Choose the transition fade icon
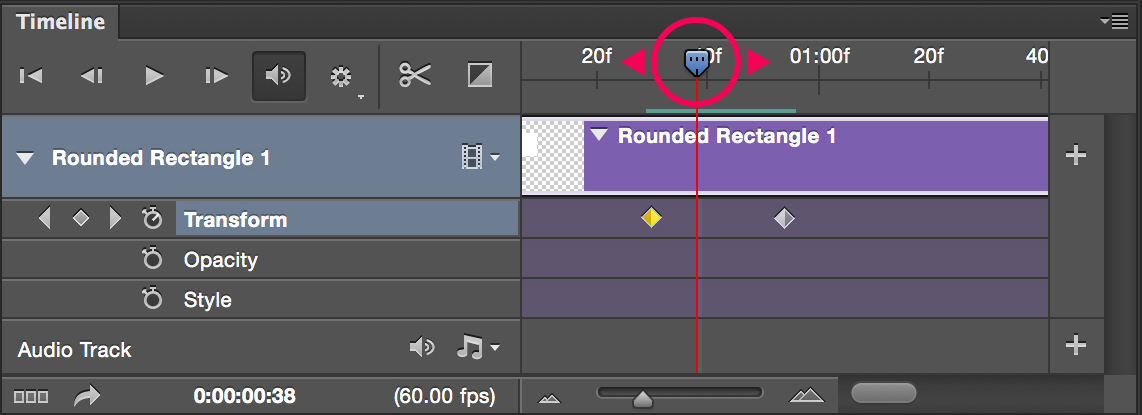The height and width of the screenshot is (415, 1142). click(x=480, y=76)
